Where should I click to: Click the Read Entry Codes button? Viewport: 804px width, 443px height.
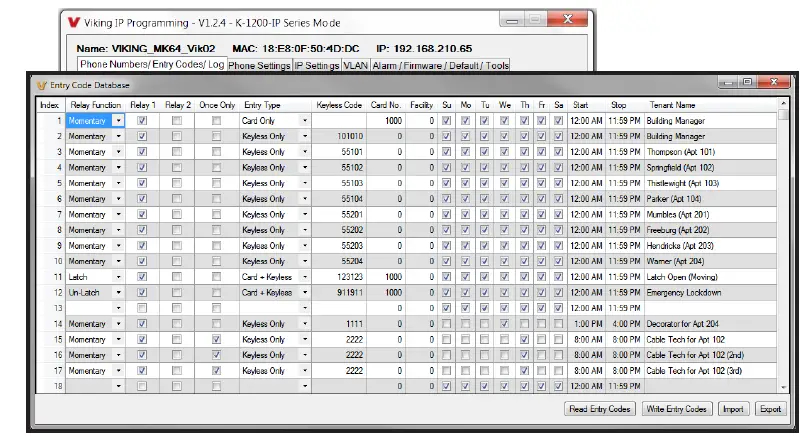pyautogui.click(x=599, y=409)
